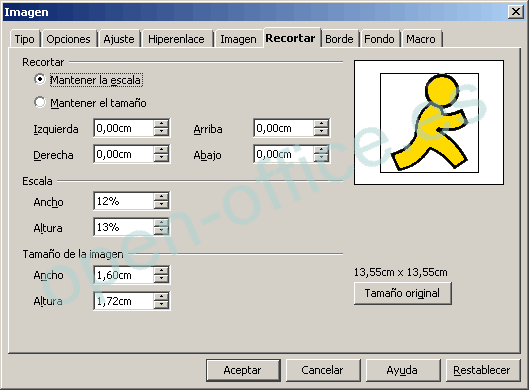Decrease image Altura size down arrow

(x=161, y=305)
